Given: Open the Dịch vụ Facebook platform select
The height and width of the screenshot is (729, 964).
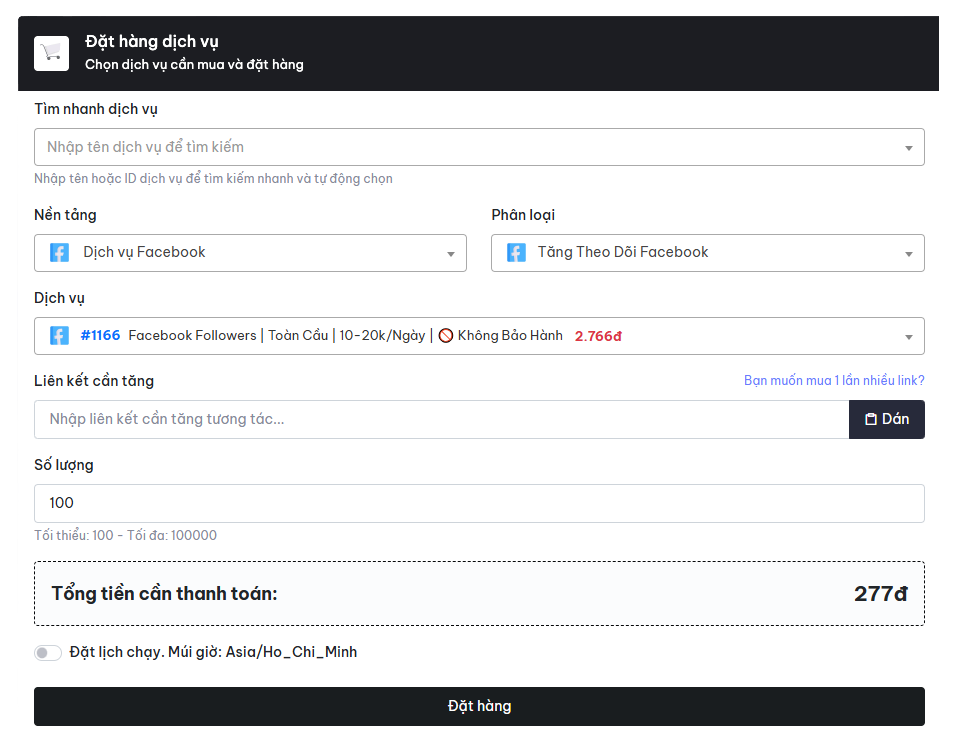Looking at the screenshot, I should [x=250, y=253].
